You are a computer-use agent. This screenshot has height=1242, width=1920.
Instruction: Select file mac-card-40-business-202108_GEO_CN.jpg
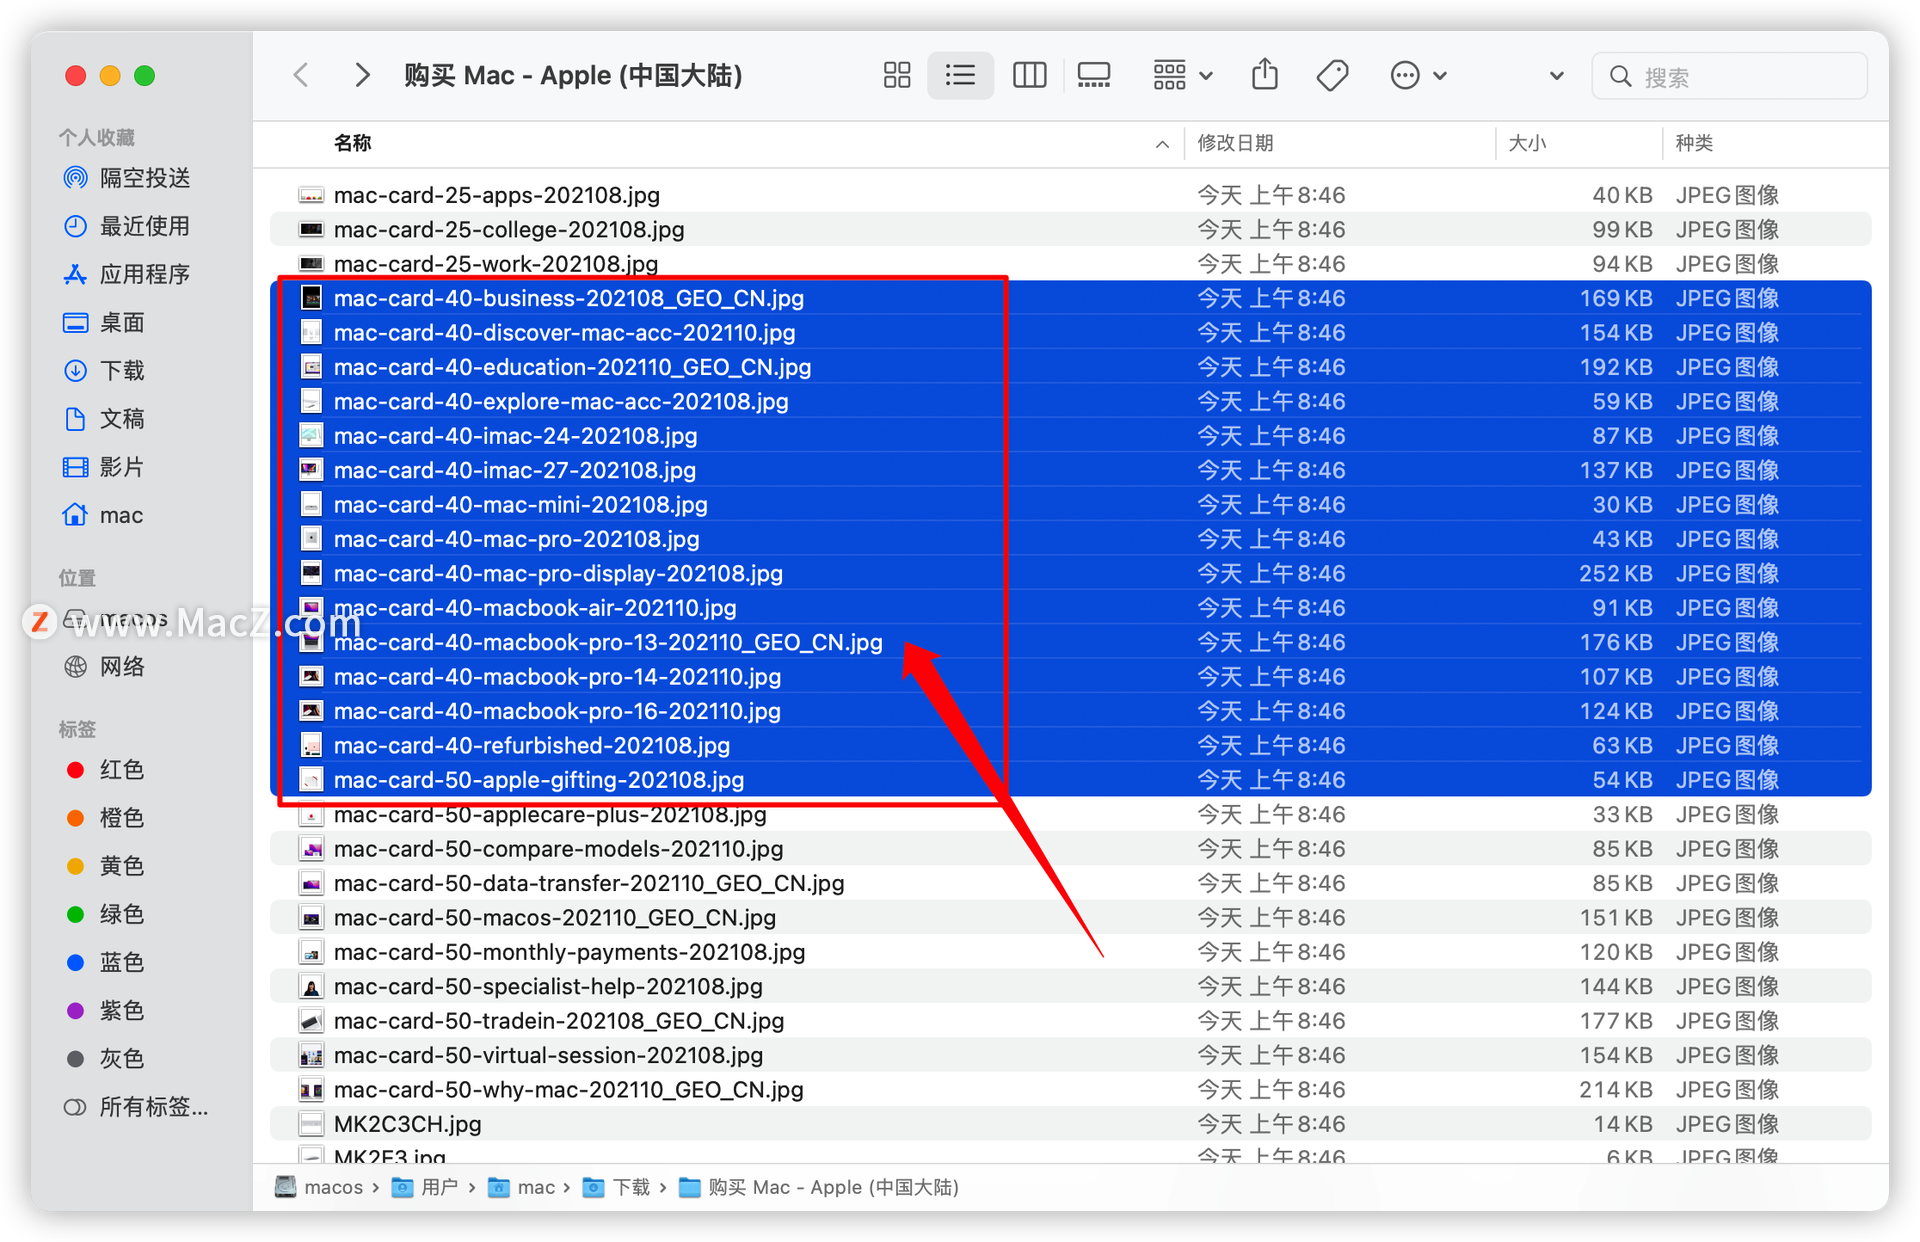[1070, 298]
